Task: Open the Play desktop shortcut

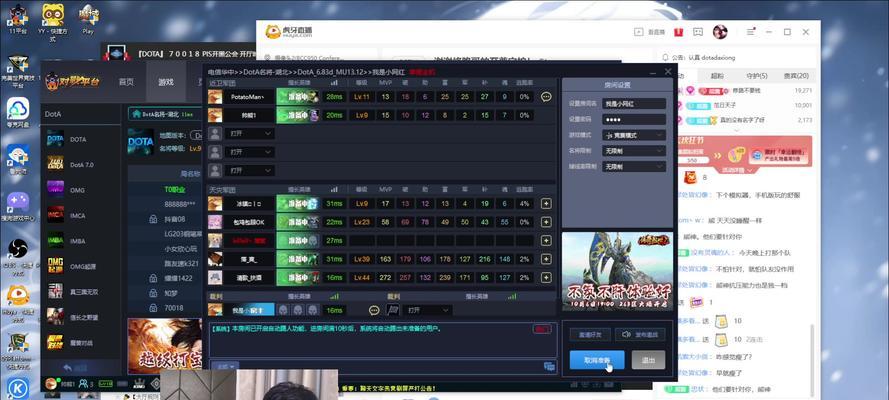Action: 88,19
